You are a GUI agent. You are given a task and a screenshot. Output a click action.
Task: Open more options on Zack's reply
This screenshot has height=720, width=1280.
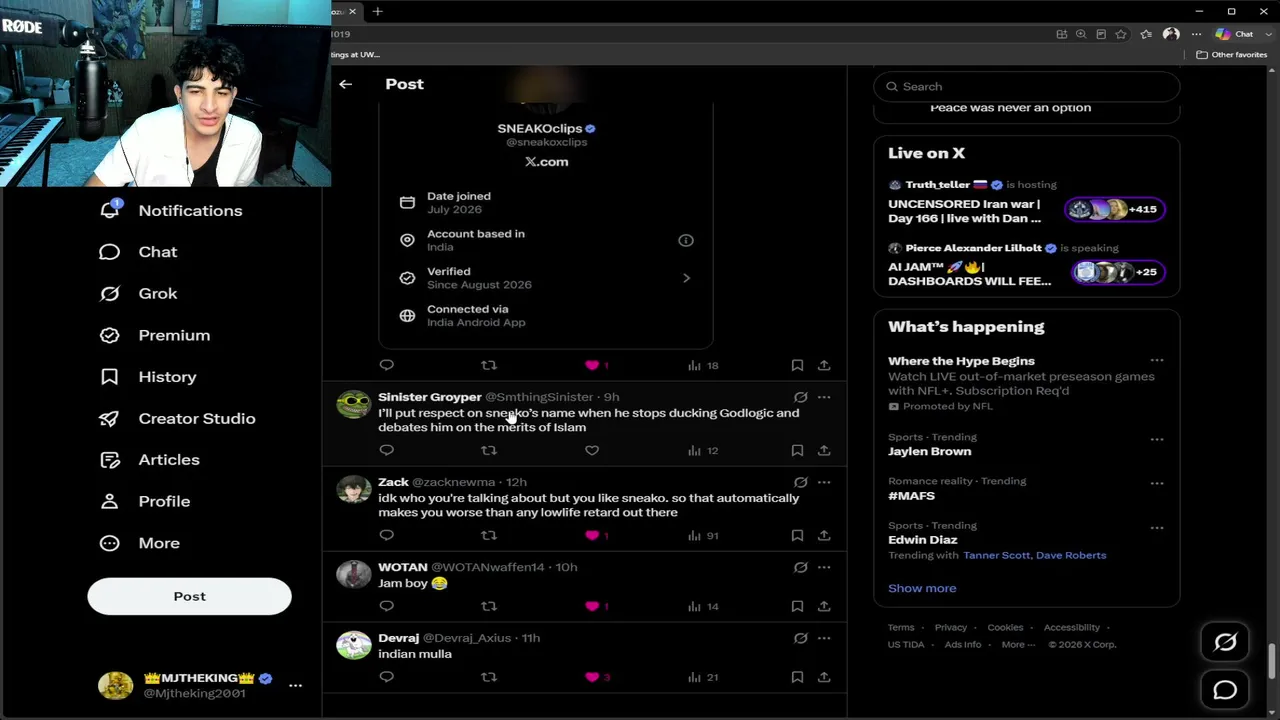click(x=824, y=482)
